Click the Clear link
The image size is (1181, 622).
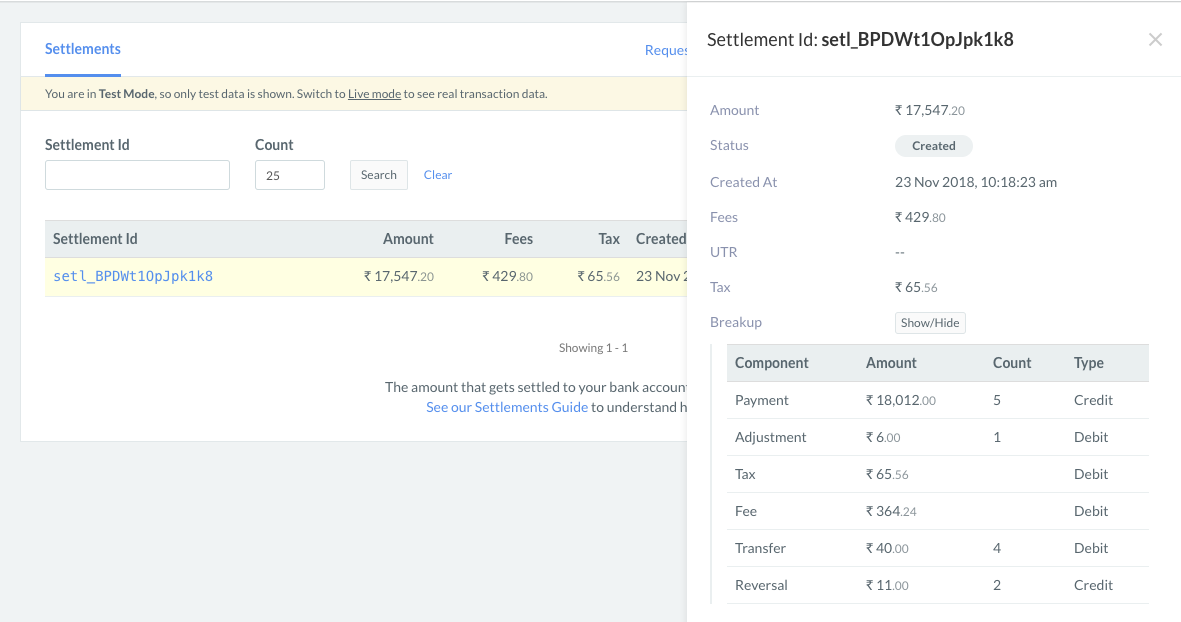(437, 174)
